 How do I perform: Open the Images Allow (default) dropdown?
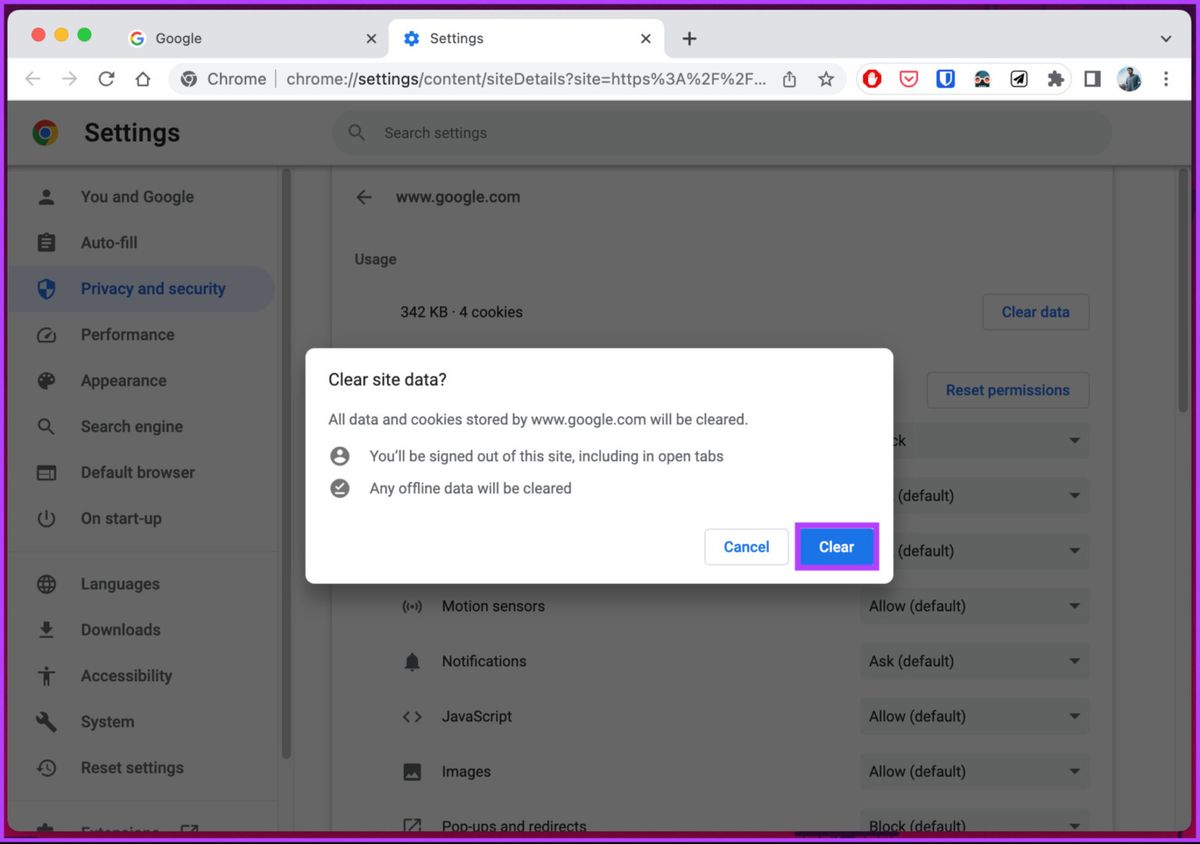pyautogui.click(x=975, y=771)
